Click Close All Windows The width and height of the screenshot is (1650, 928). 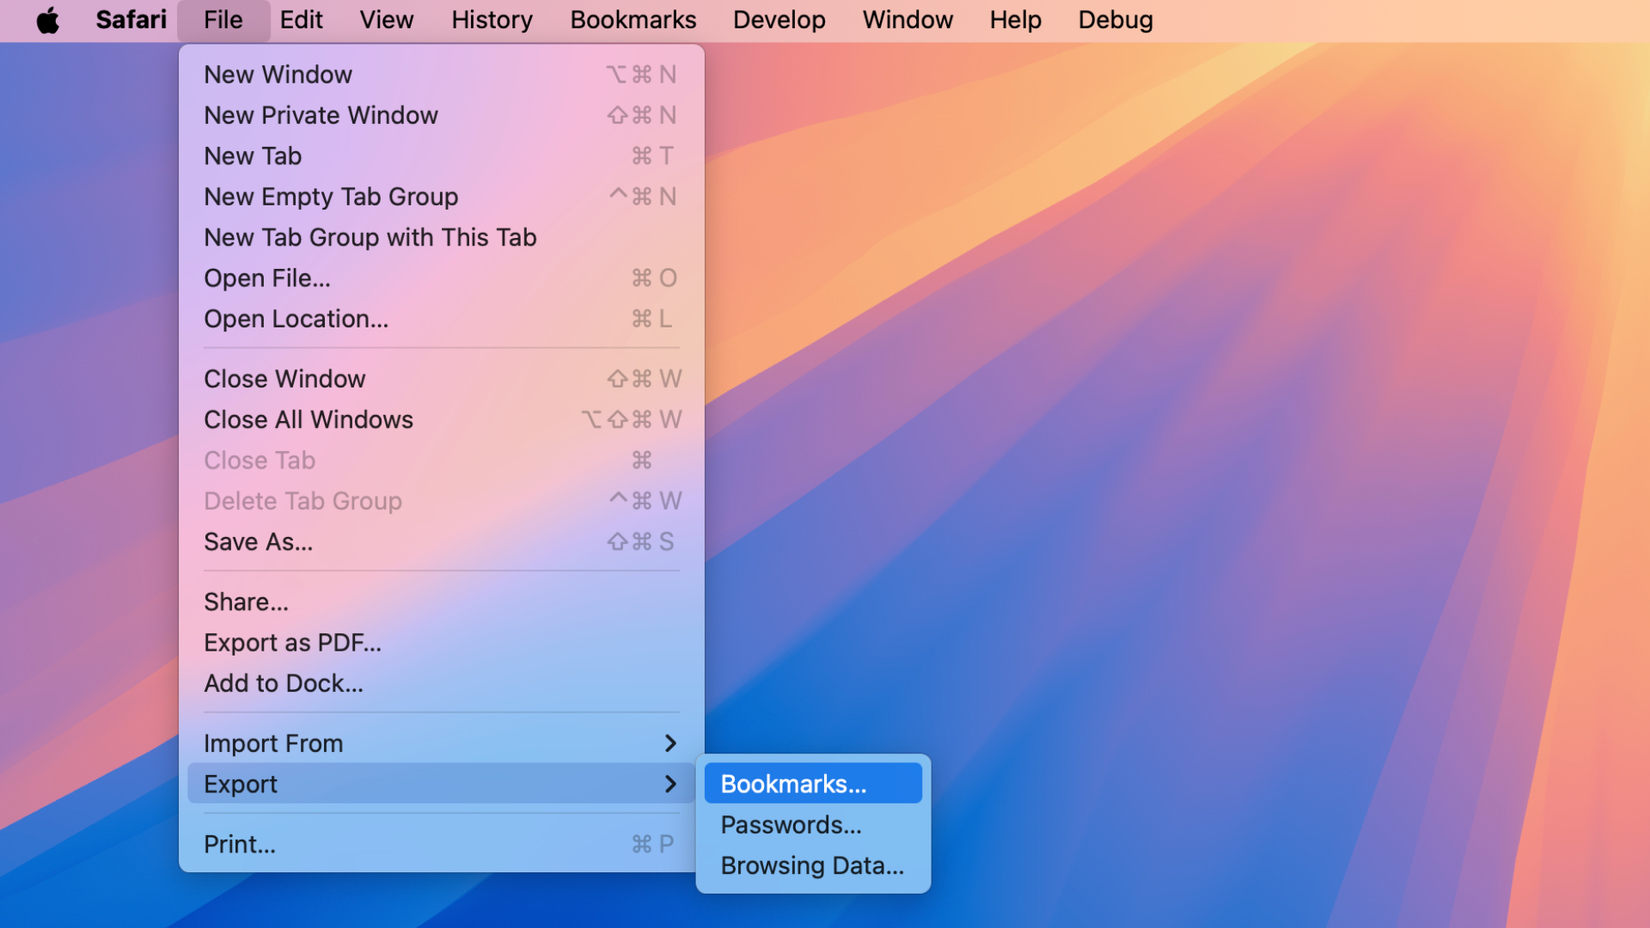click(441, 420)
